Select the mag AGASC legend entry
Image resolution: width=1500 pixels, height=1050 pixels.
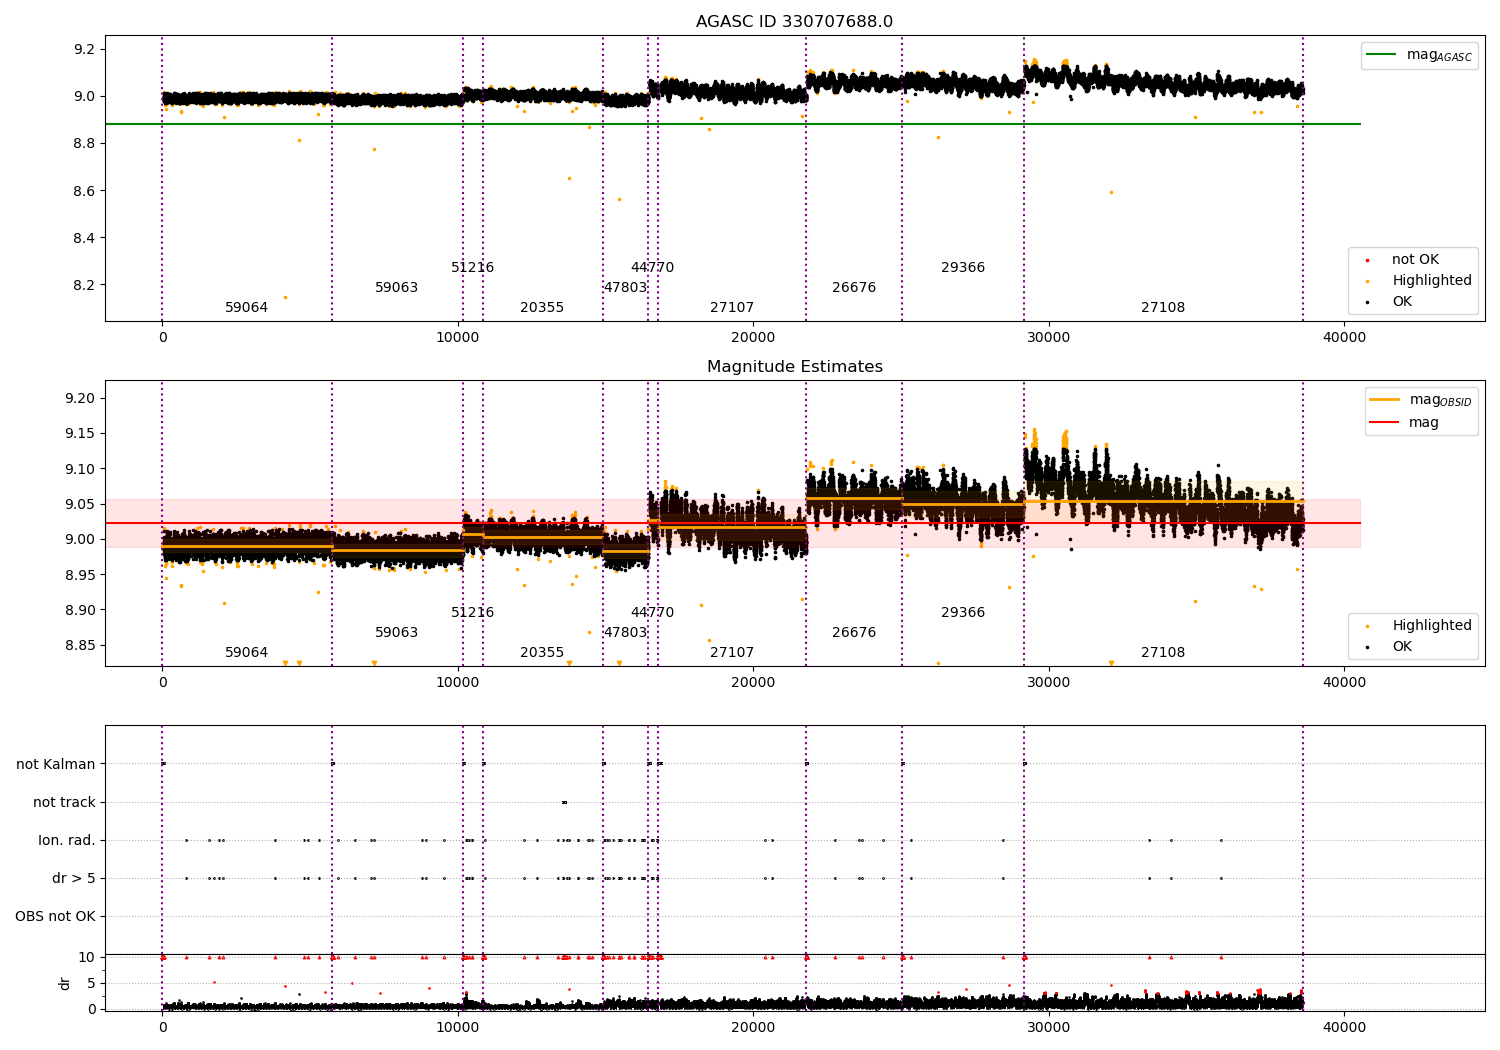tap(1419, 56)
